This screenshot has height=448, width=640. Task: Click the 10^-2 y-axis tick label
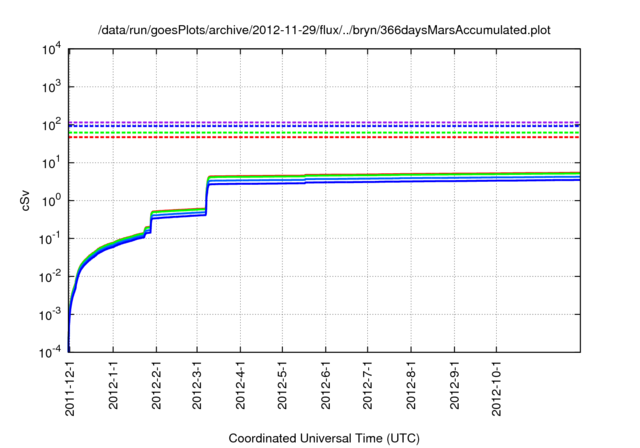50,277
